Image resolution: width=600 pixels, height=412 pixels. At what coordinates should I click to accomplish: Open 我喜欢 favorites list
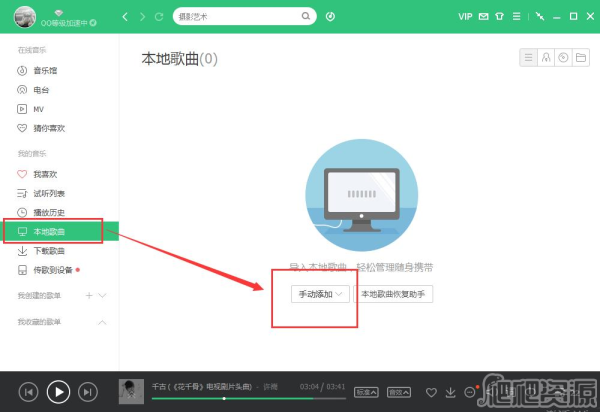pyautogui.click(x=37, y=174)
